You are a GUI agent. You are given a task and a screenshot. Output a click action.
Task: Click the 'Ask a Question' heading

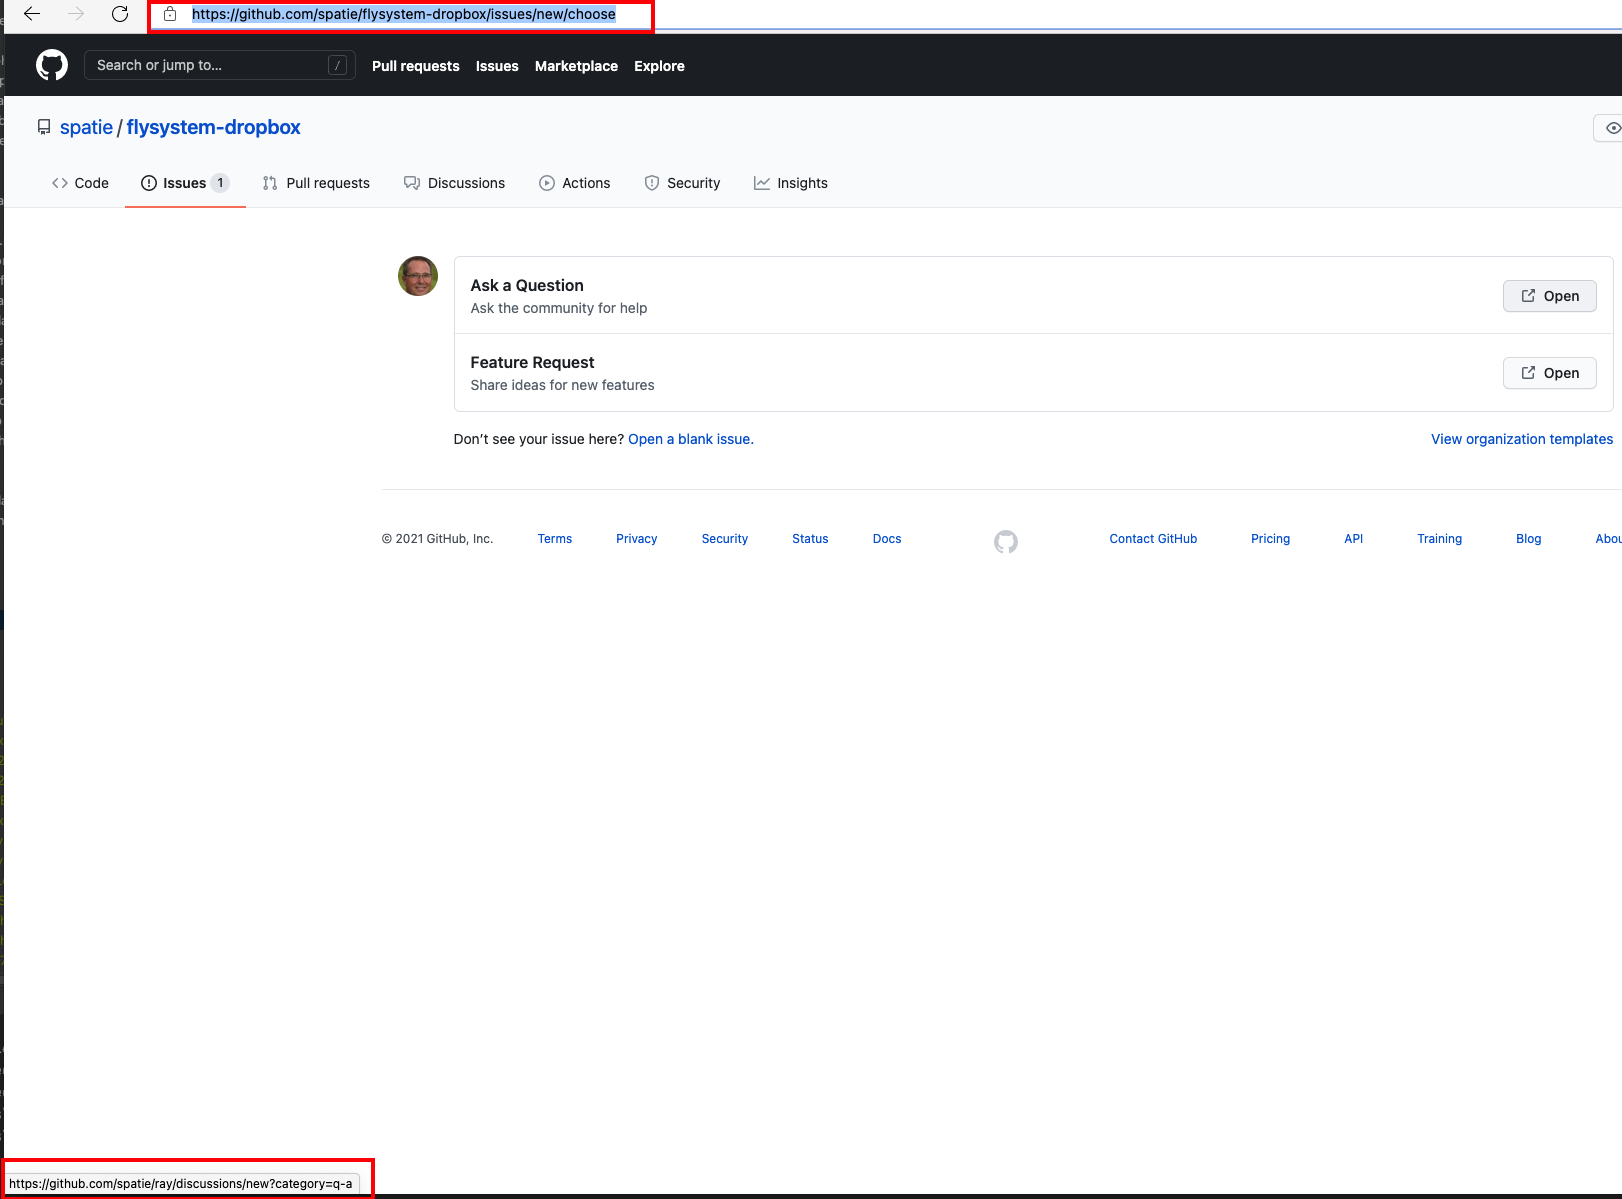point(527,285)
